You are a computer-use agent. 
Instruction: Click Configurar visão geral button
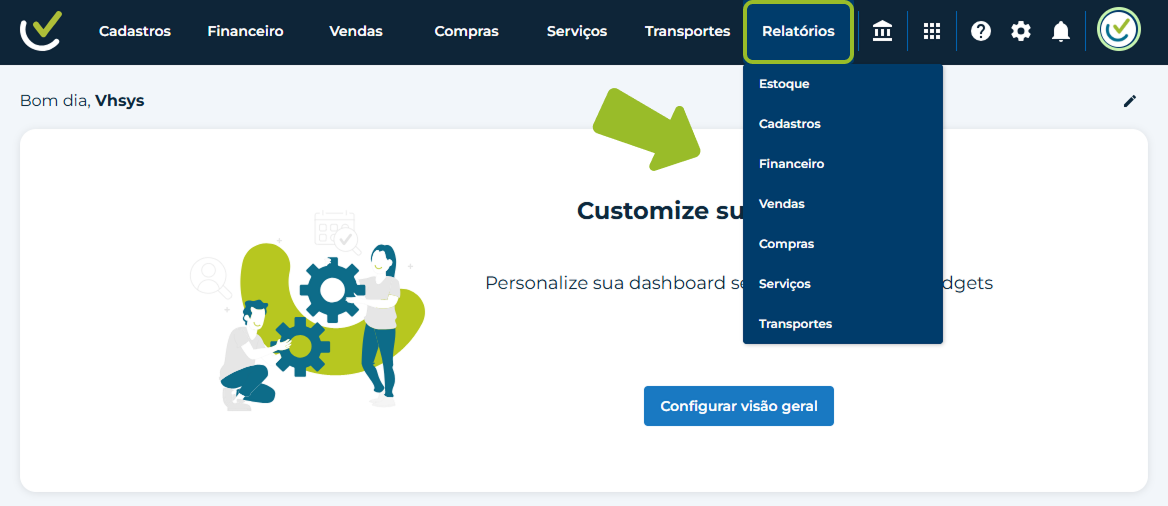[x=739, y=406]
